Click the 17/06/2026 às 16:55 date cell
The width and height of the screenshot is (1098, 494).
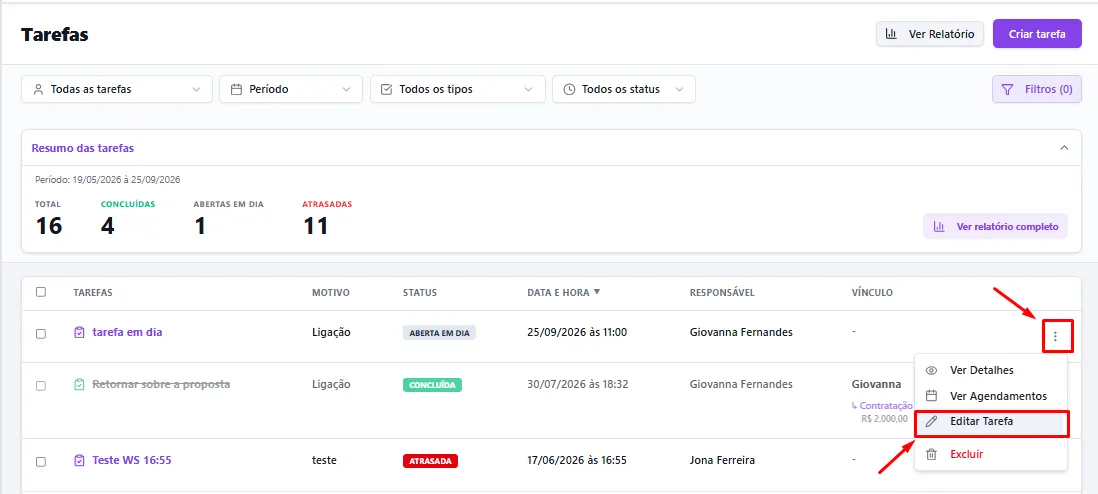click(577, 461)
